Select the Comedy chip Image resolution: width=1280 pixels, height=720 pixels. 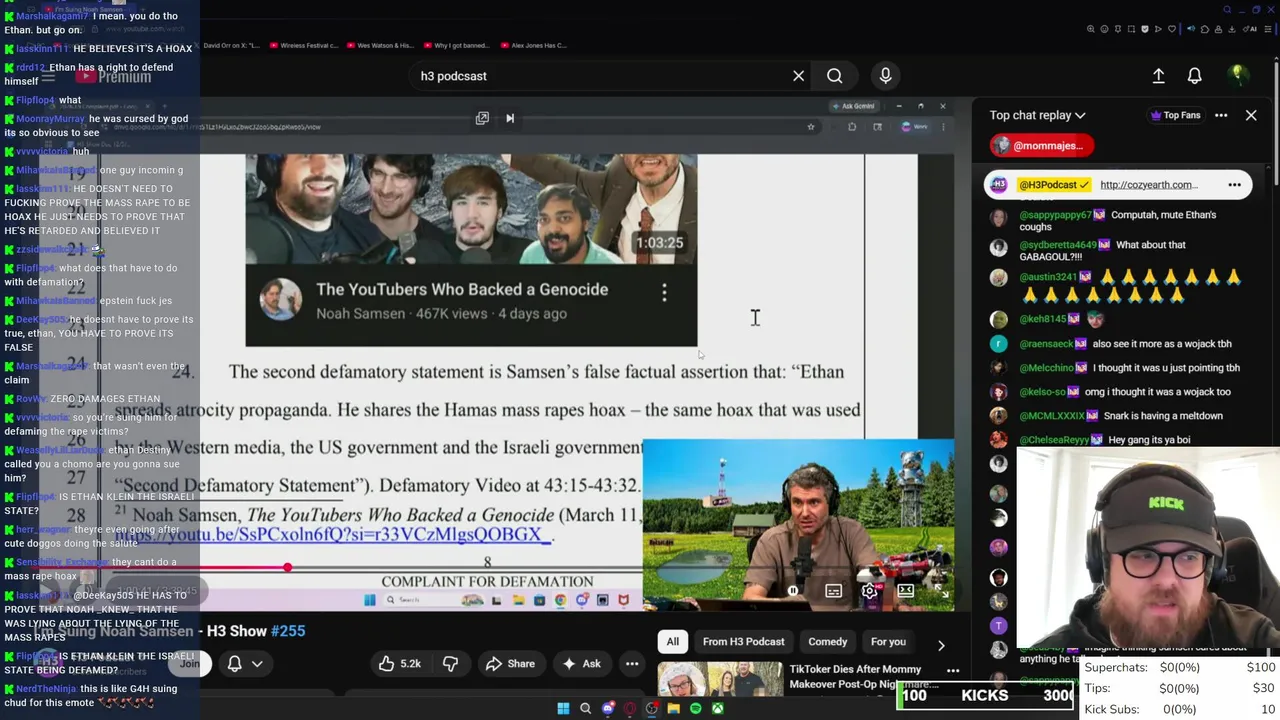[x=827, y=642]
